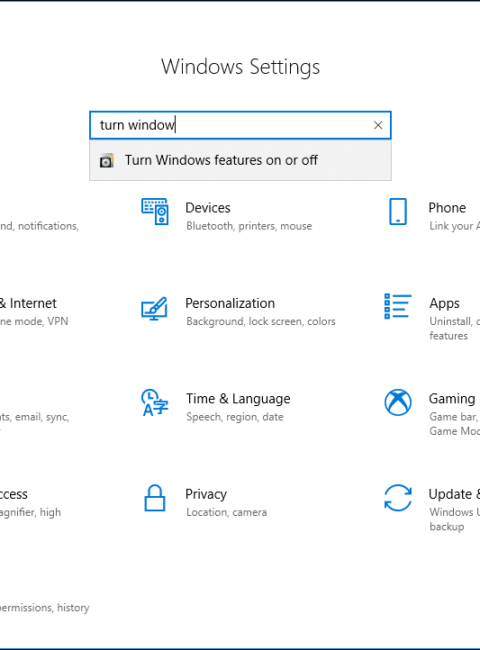Clear the search box with the X
The height and width of the screenshot is (650, 480).
pos(378,125)
